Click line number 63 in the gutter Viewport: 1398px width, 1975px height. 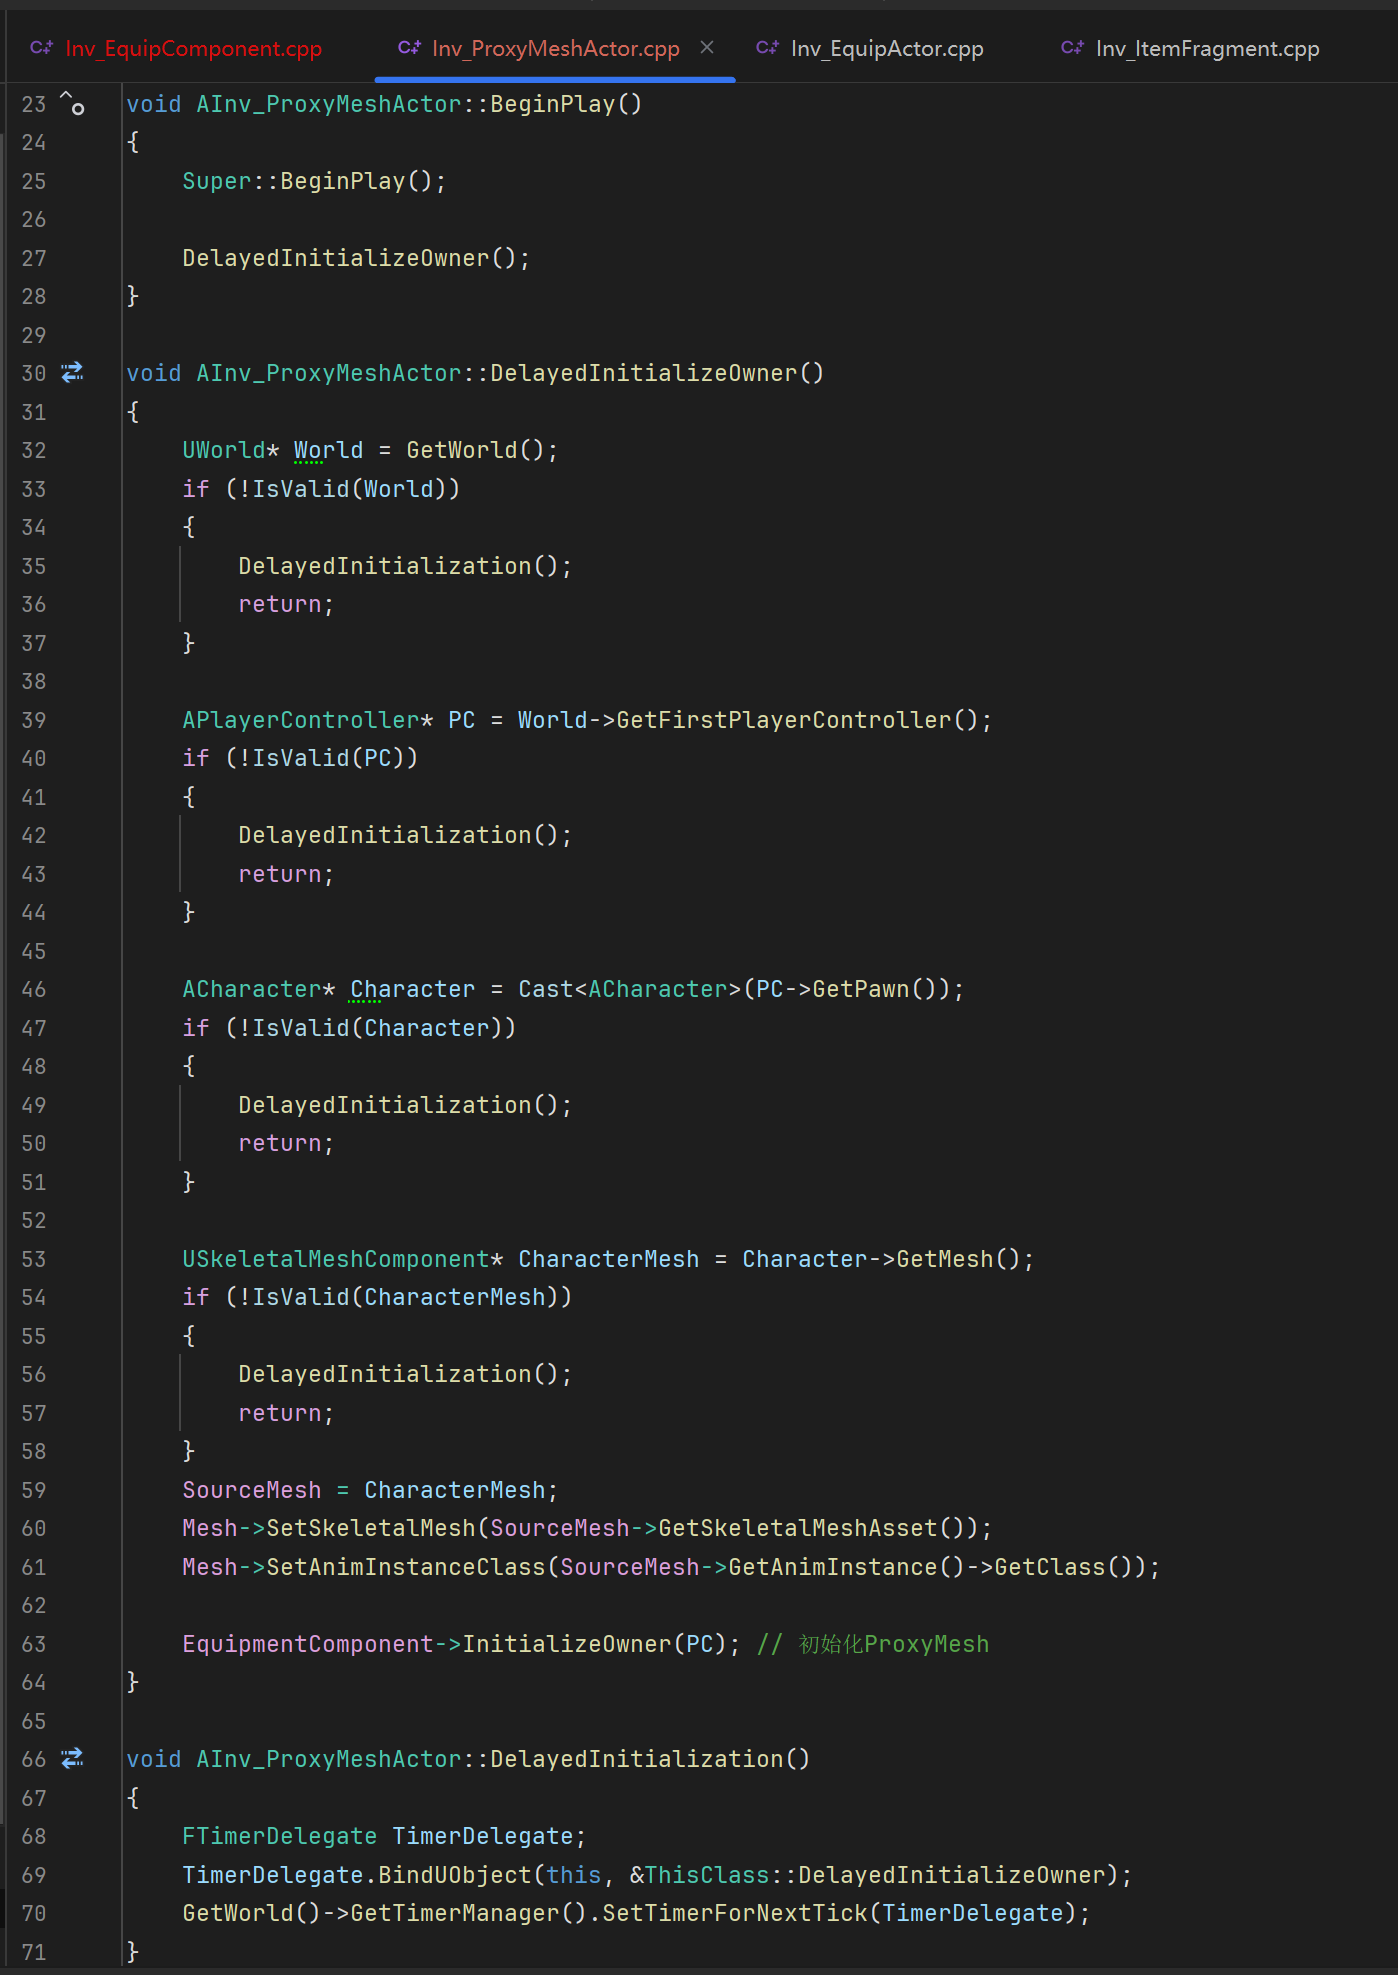tap(34, 1644)
